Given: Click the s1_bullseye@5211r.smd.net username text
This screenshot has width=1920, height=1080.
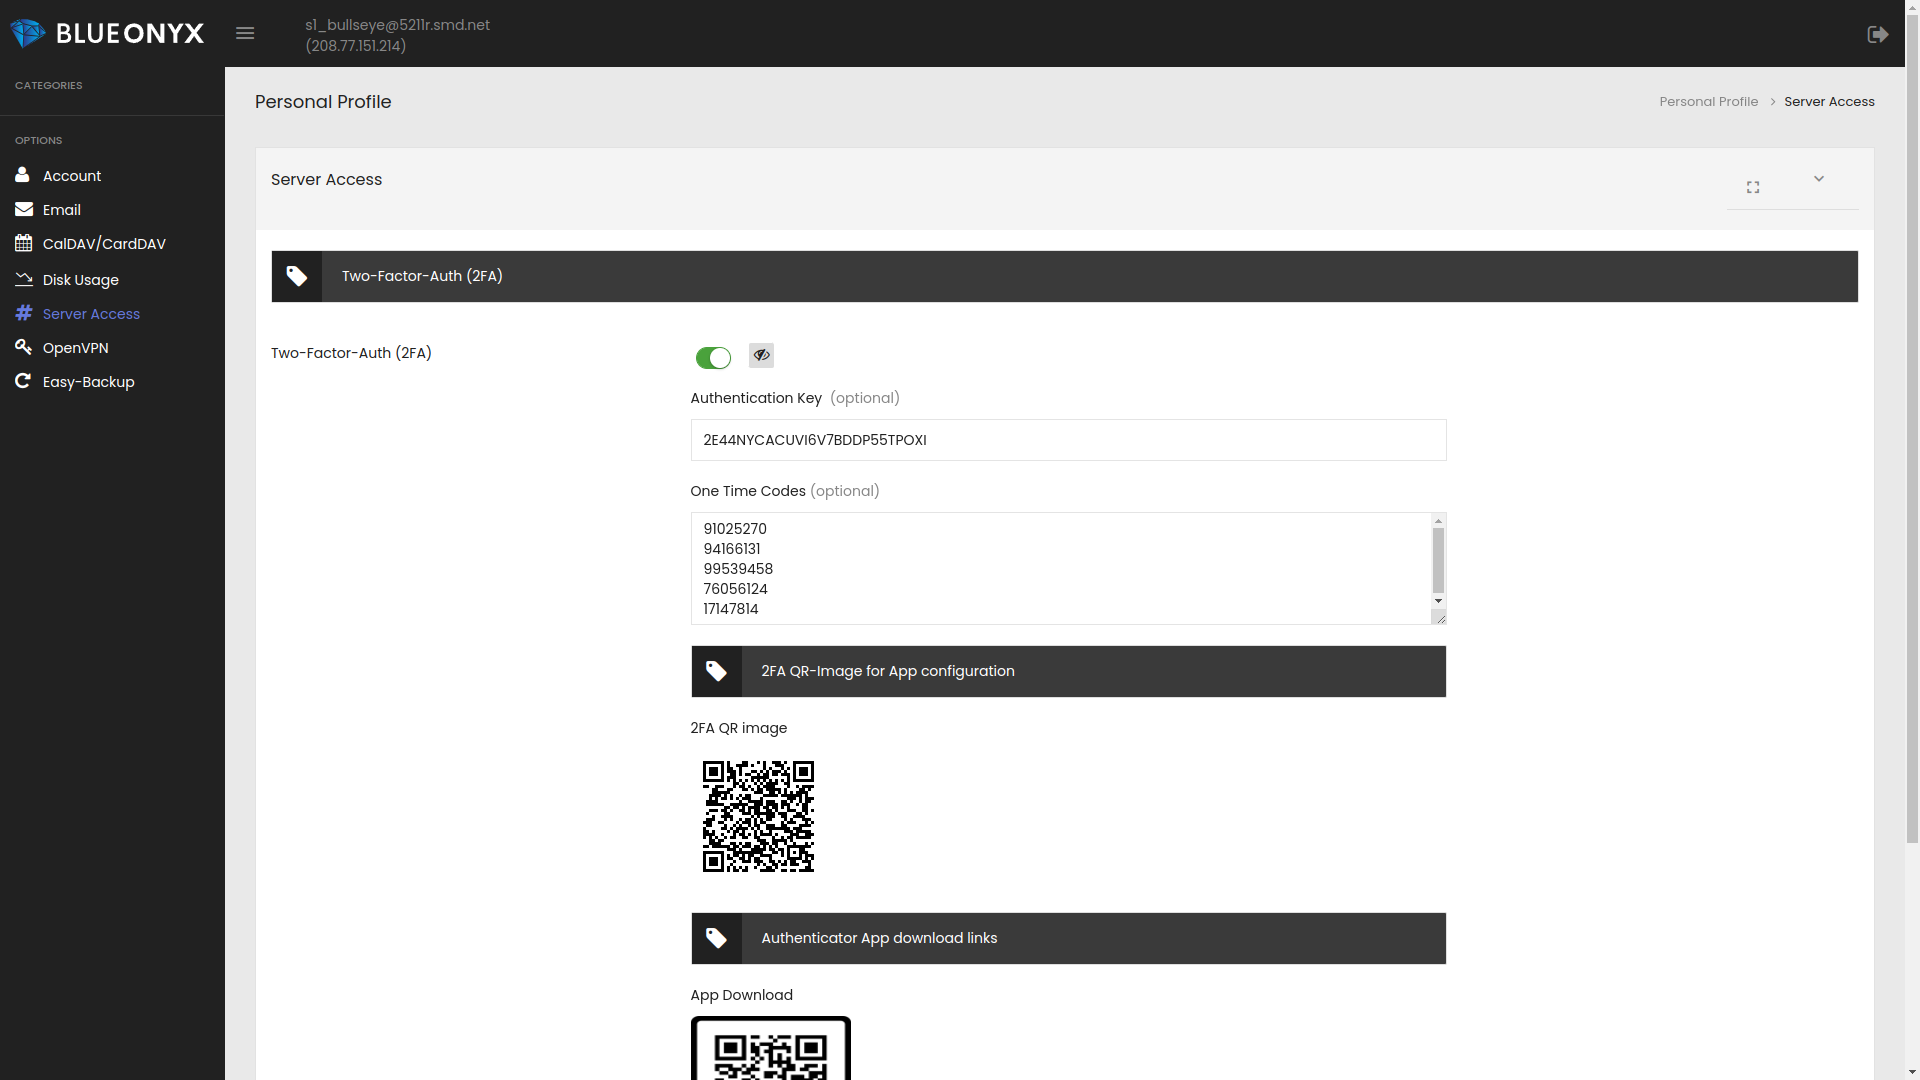Looking at the screenshot, I should [397, 25].
